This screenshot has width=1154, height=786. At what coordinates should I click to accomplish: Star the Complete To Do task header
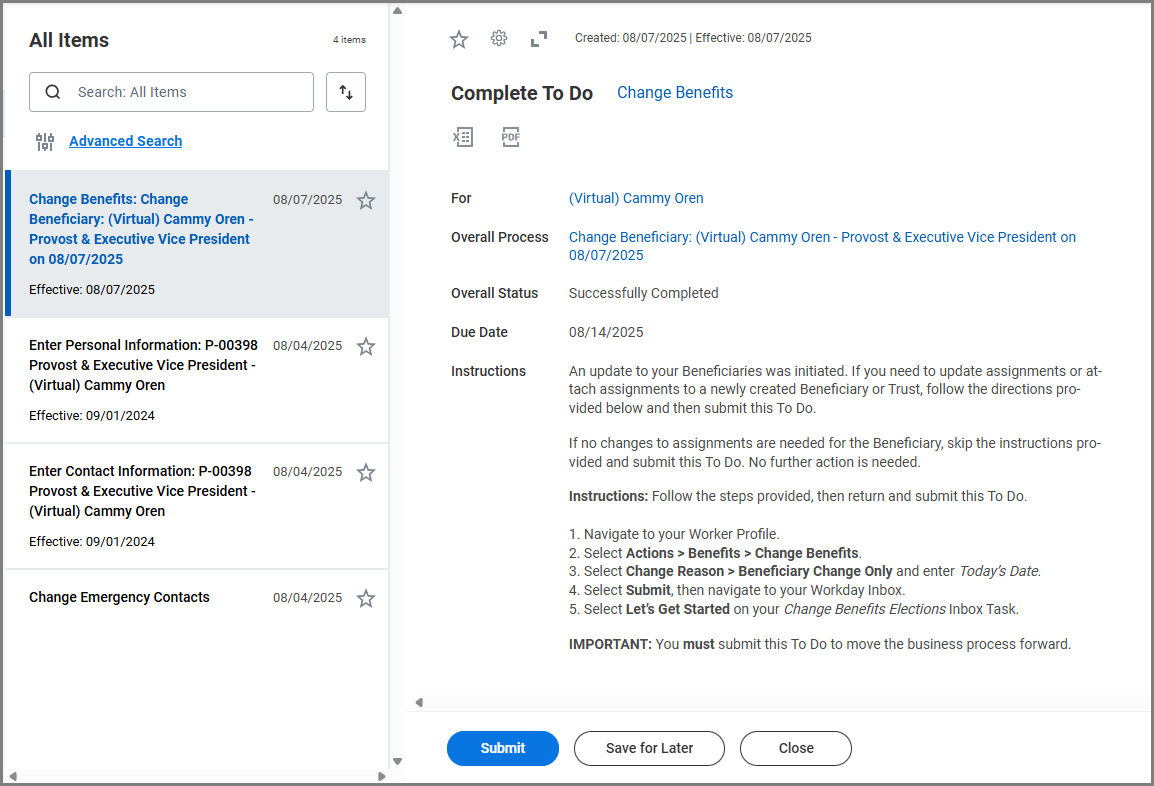tap(459, 39)
